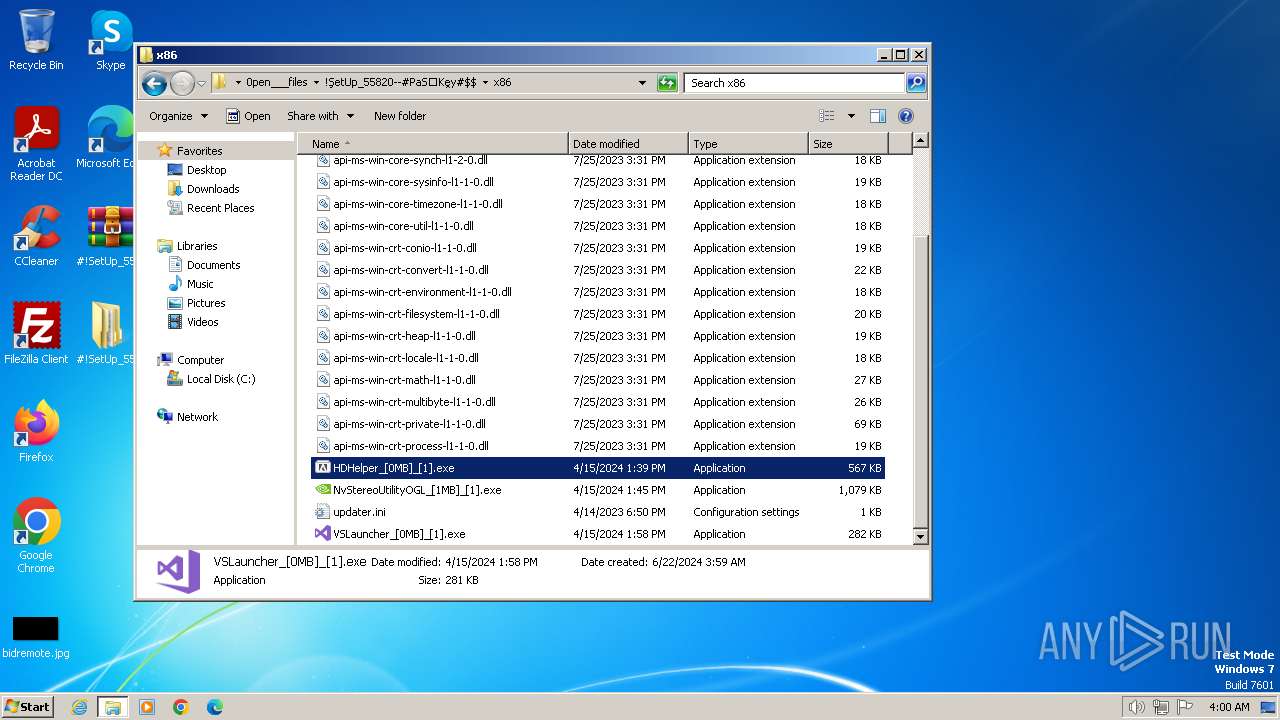Expand the views options dropdown arrow

pos(851,116)
